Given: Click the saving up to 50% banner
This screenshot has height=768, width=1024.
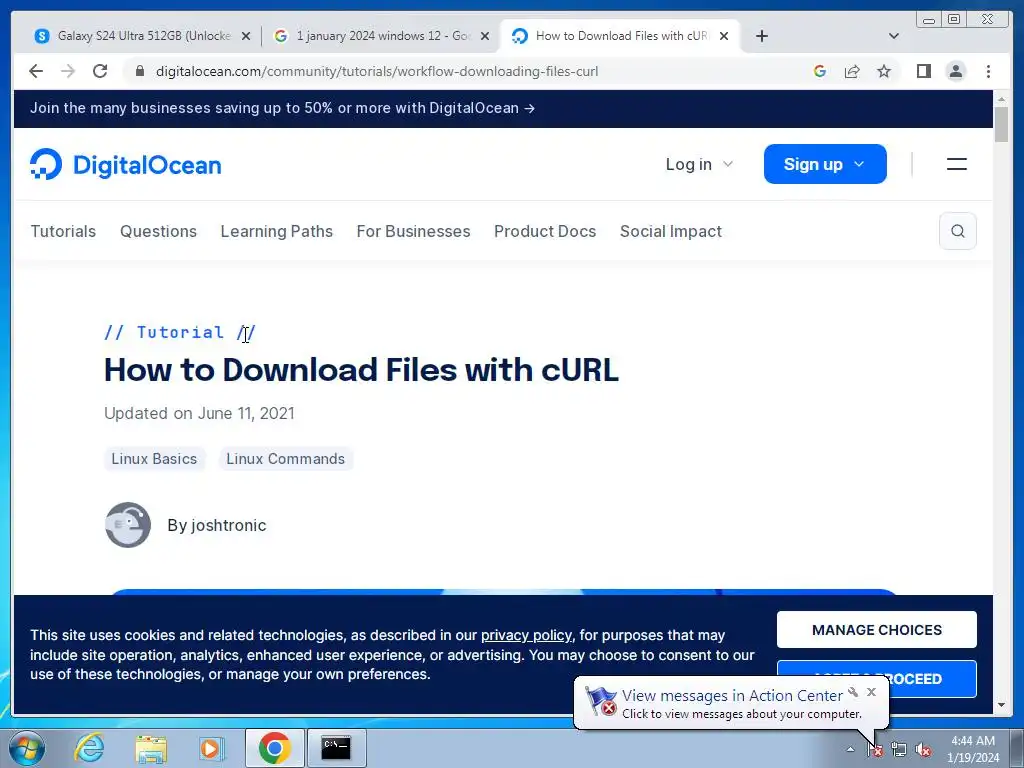Looking at the screenshot, I should tap(282, 108).
